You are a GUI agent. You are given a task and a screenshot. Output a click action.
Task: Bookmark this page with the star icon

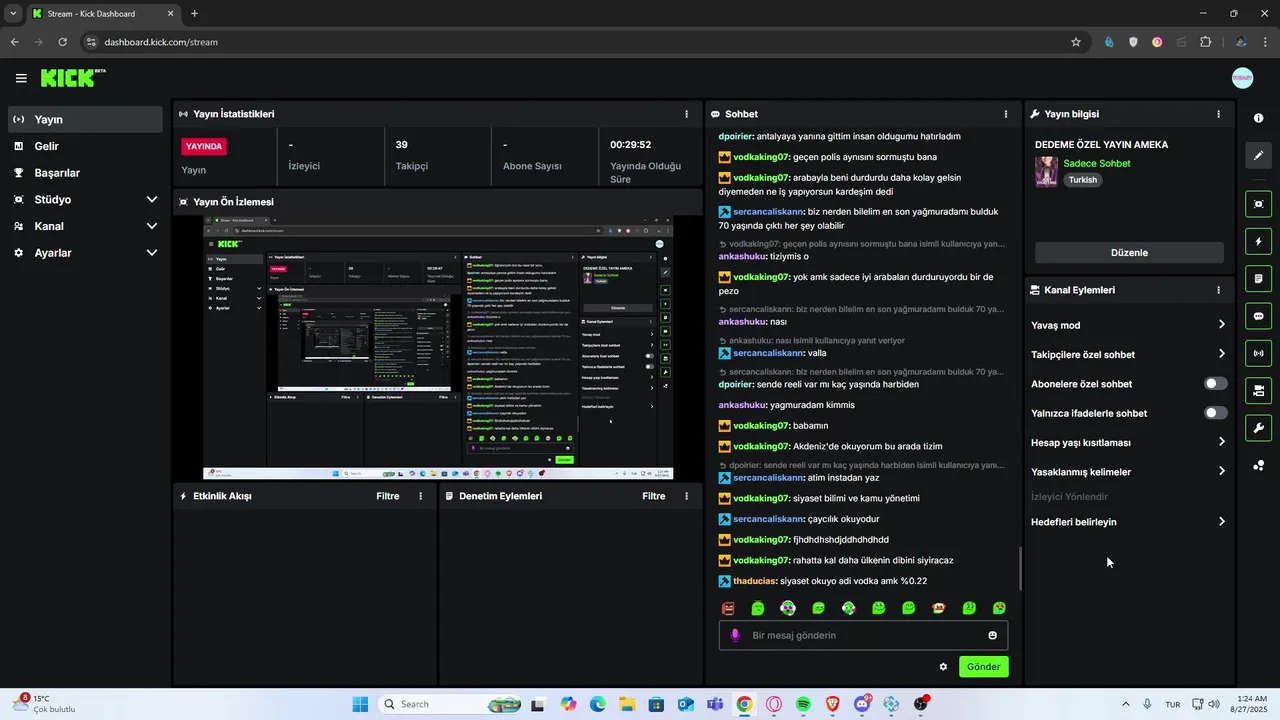click(x=1076, y=42)
